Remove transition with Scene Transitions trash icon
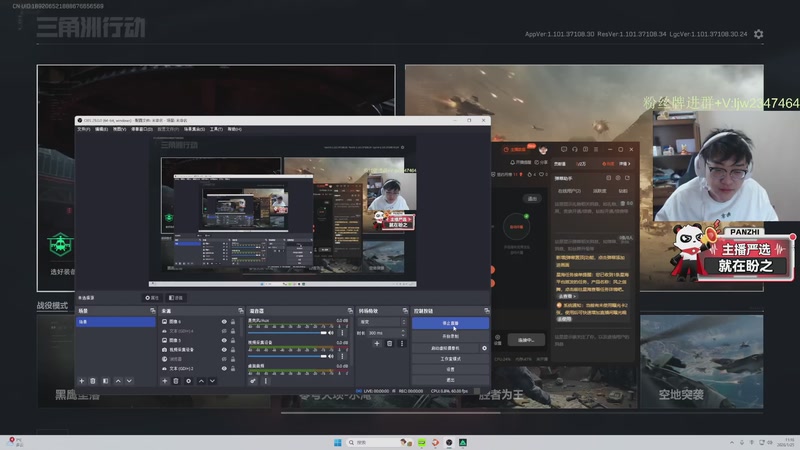This screenshot has width=800, height=450. coord(389,344)
